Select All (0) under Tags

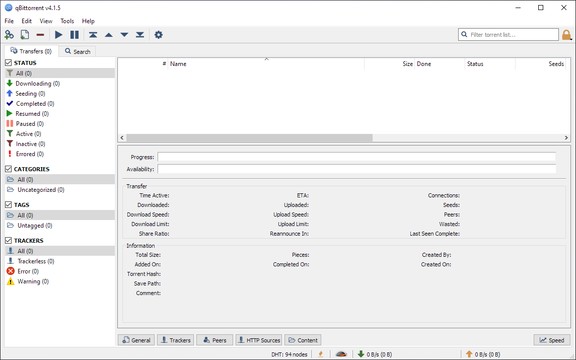click(60, 215)
